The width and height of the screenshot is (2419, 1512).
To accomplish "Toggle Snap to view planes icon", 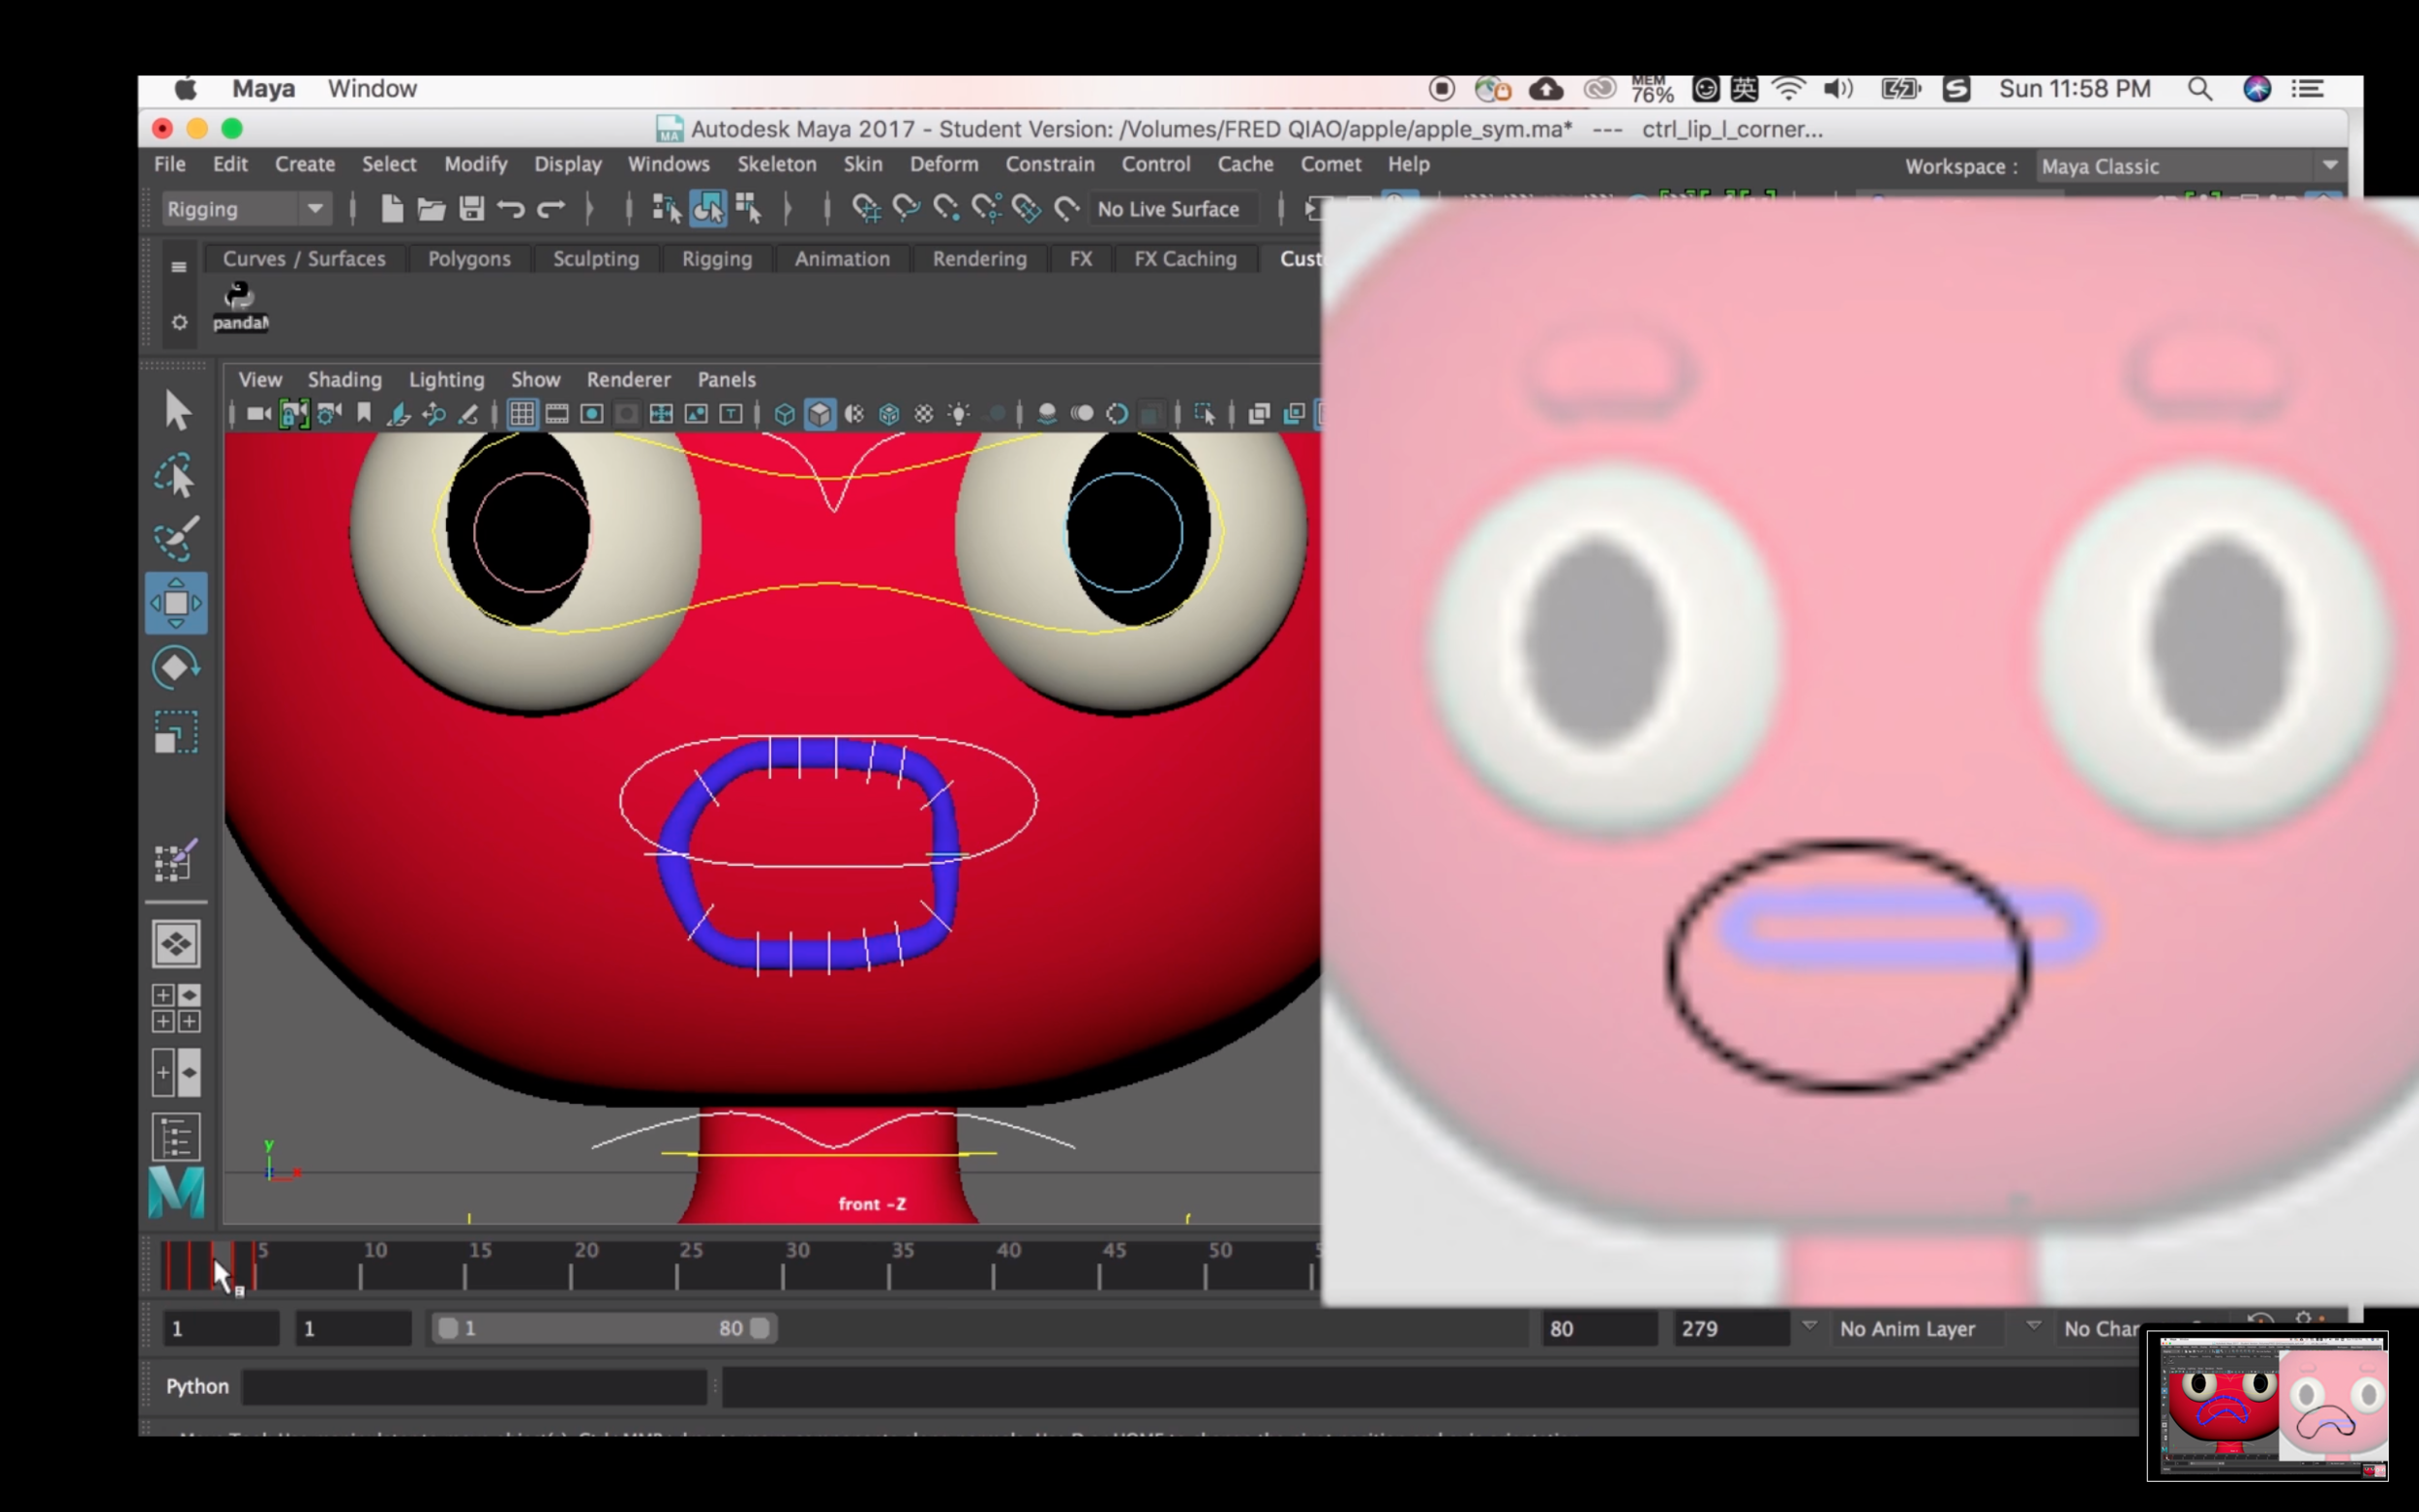I will (x=1026, y=209).
